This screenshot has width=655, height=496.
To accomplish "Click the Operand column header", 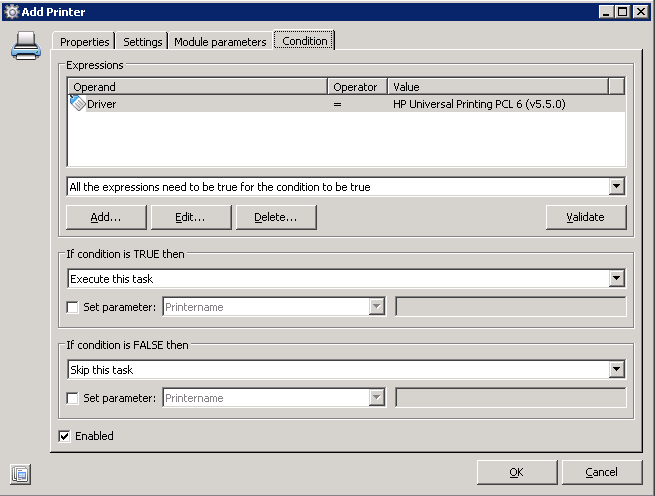I will [x=197, y=86].
